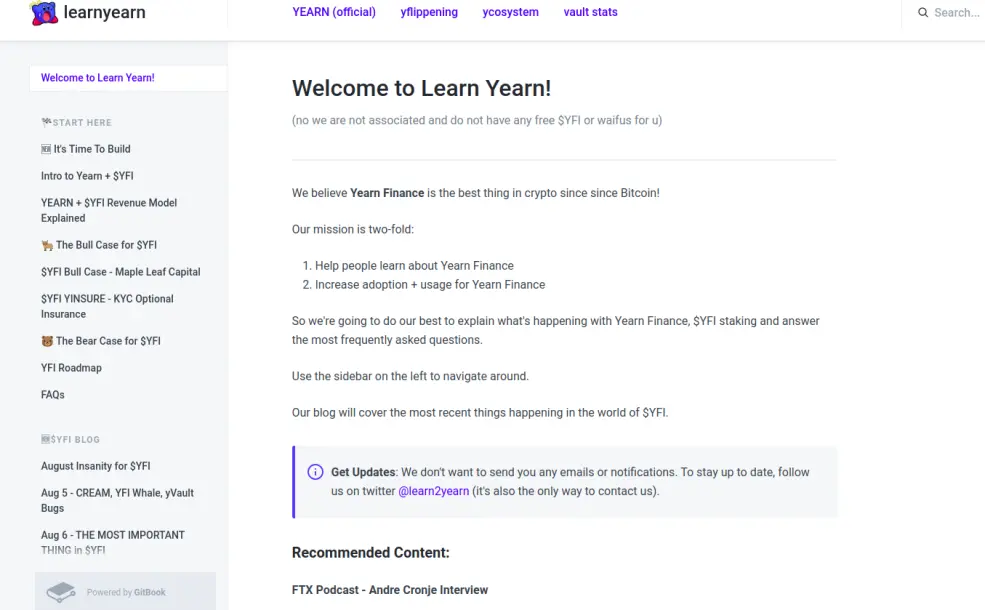Screen dimensions: 985x610
Task: Click list item Help people learn about Yearn
Action: (414, 266)
